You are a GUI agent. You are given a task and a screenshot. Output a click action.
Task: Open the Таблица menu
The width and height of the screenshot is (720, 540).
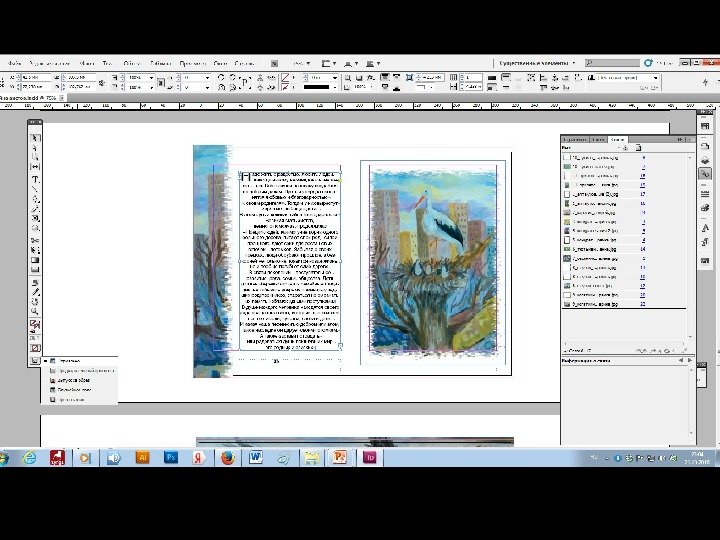160,63
